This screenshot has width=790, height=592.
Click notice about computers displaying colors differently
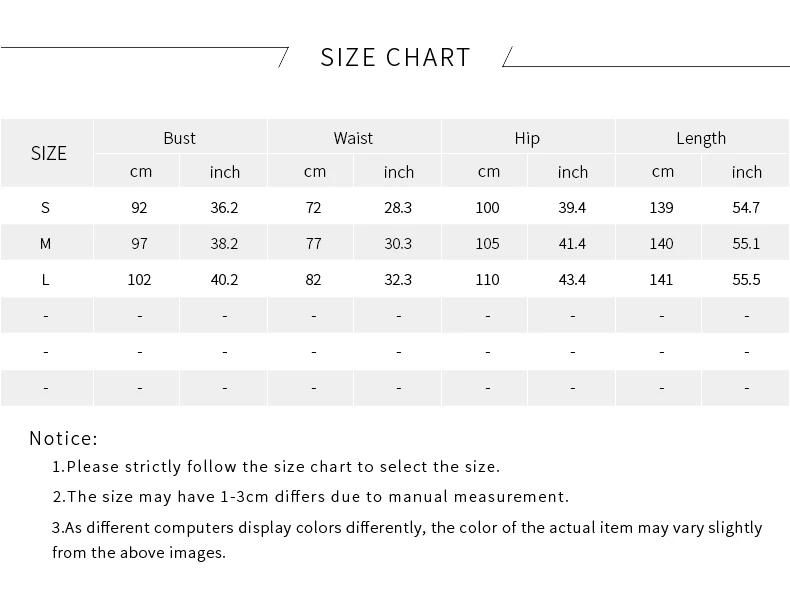point(407,540)
